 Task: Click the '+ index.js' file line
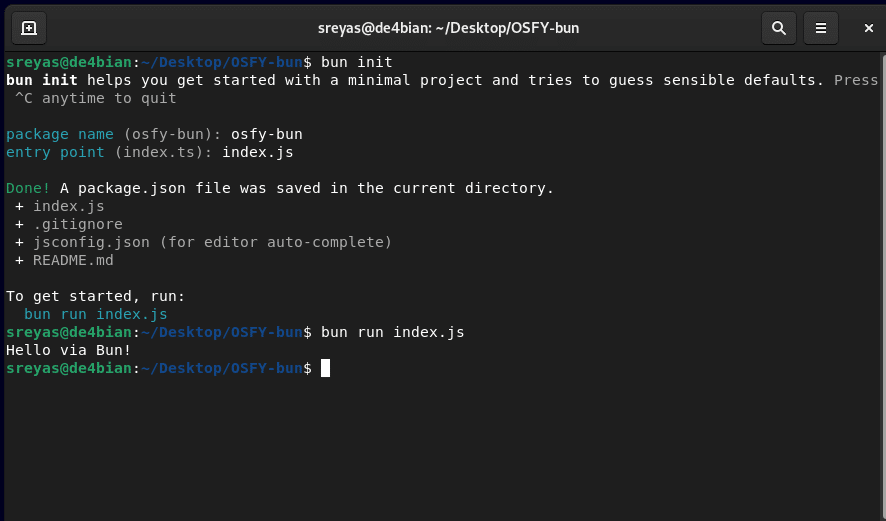click(60, 206)
